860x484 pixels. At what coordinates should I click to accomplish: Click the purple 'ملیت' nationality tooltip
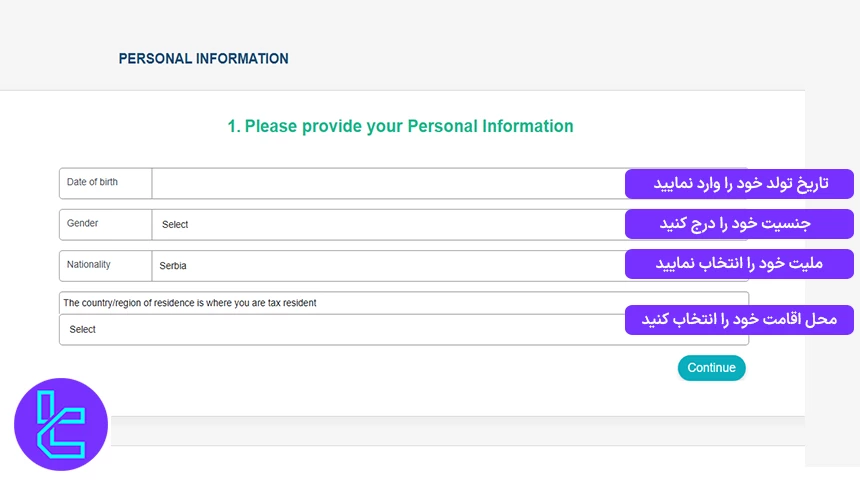coord(739,264)
